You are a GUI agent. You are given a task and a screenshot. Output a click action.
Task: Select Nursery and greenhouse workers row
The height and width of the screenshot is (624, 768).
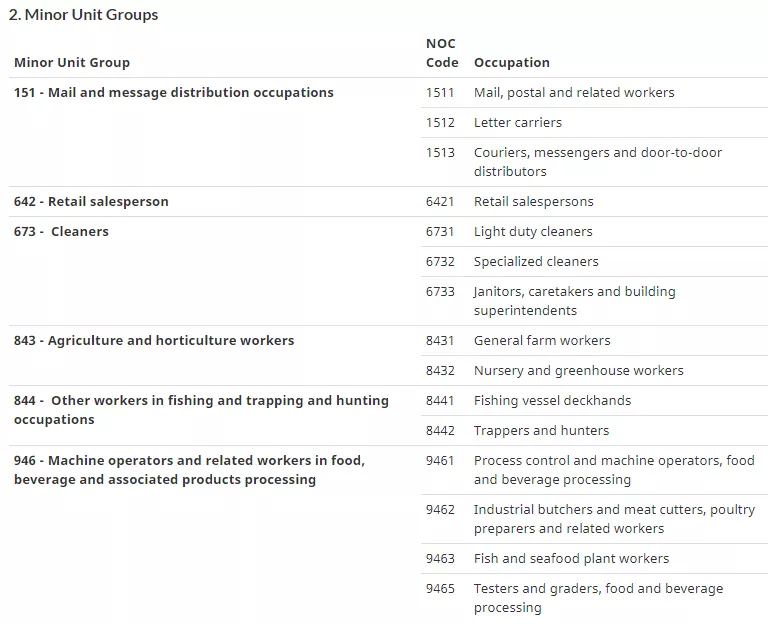(x=578, y=370)
